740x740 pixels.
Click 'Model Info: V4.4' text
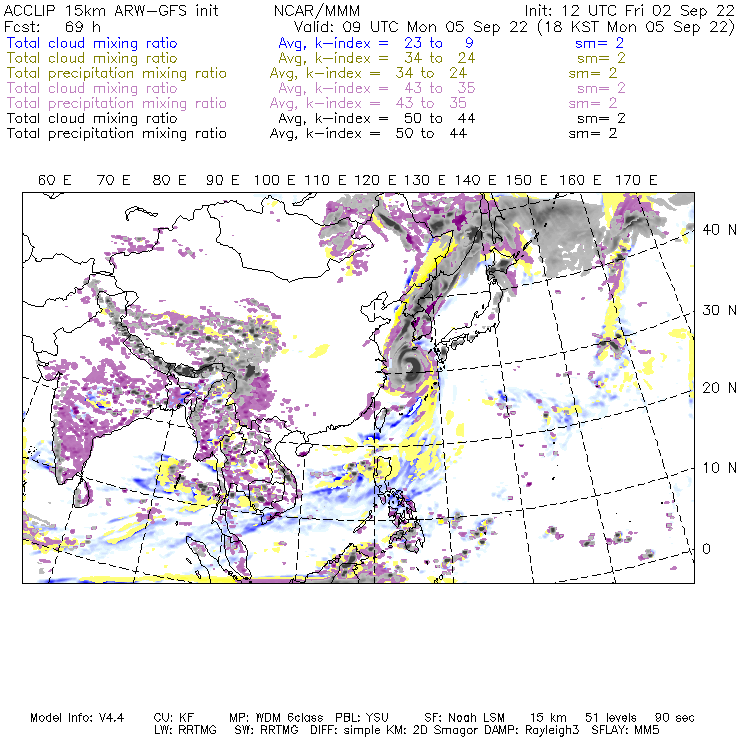[77, 718]
